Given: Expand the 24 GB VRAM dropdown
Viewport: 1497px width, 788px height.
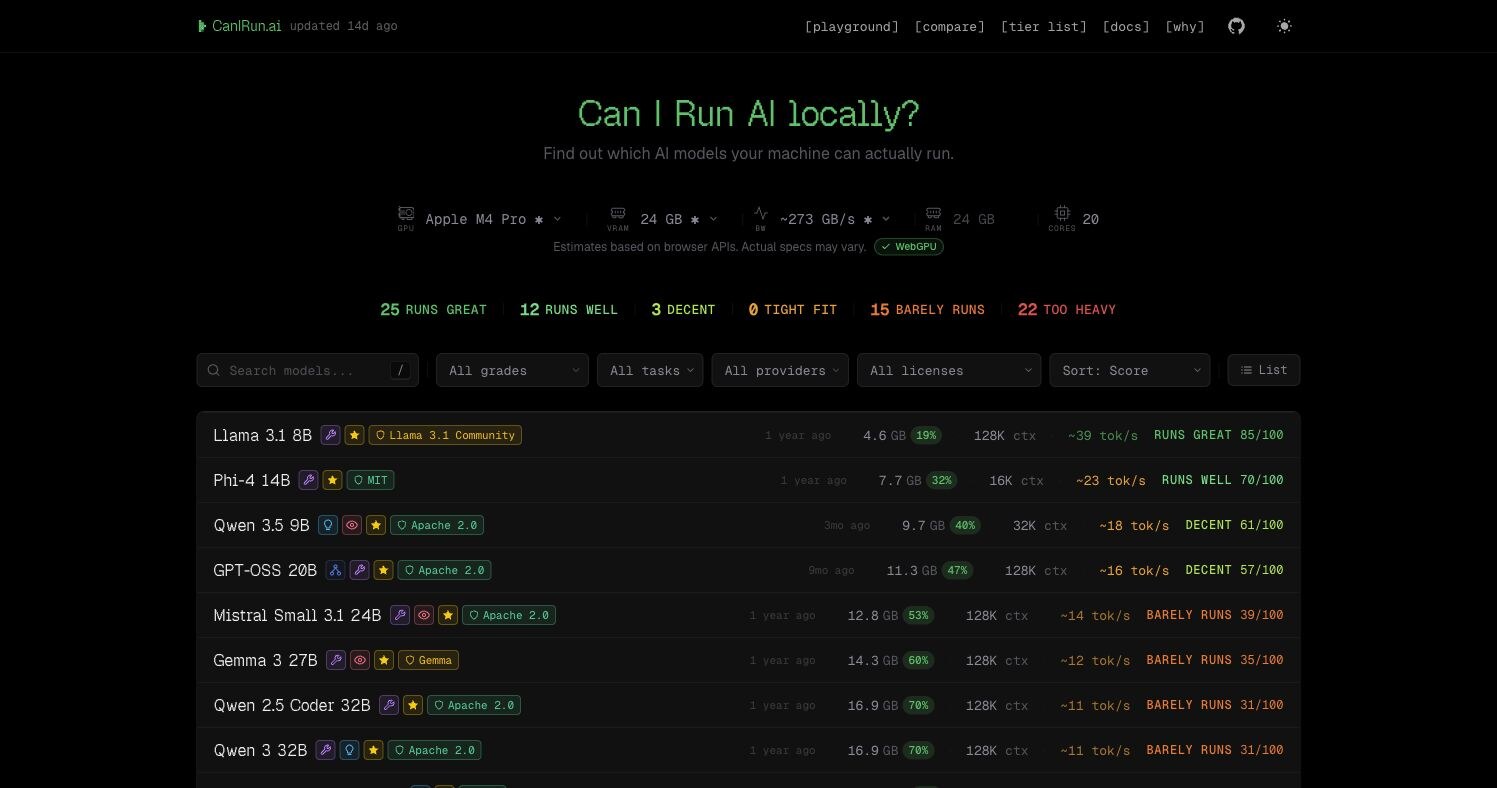Looking at the screenshot, I should 678,219.
